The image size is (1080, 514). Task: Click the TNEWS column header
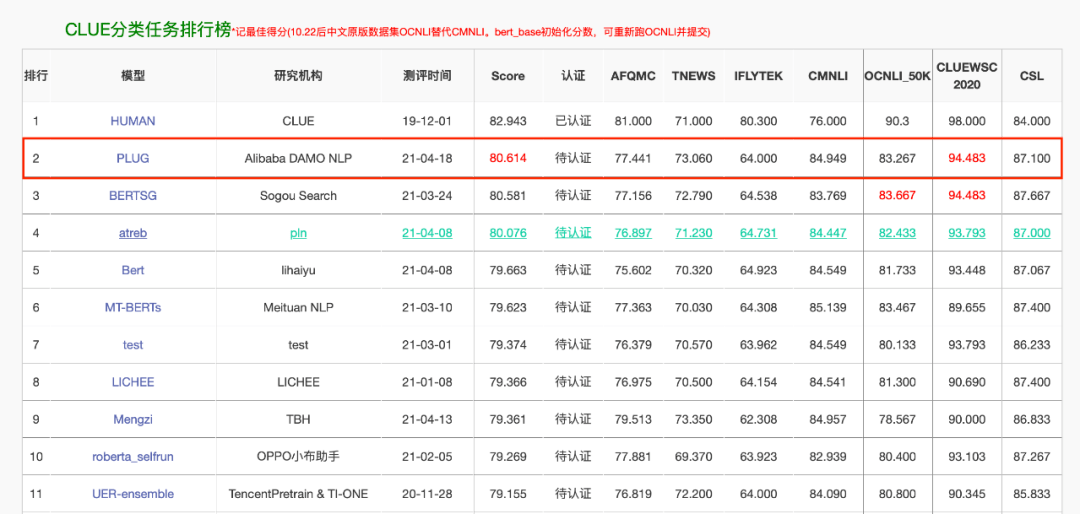[693, 76]
